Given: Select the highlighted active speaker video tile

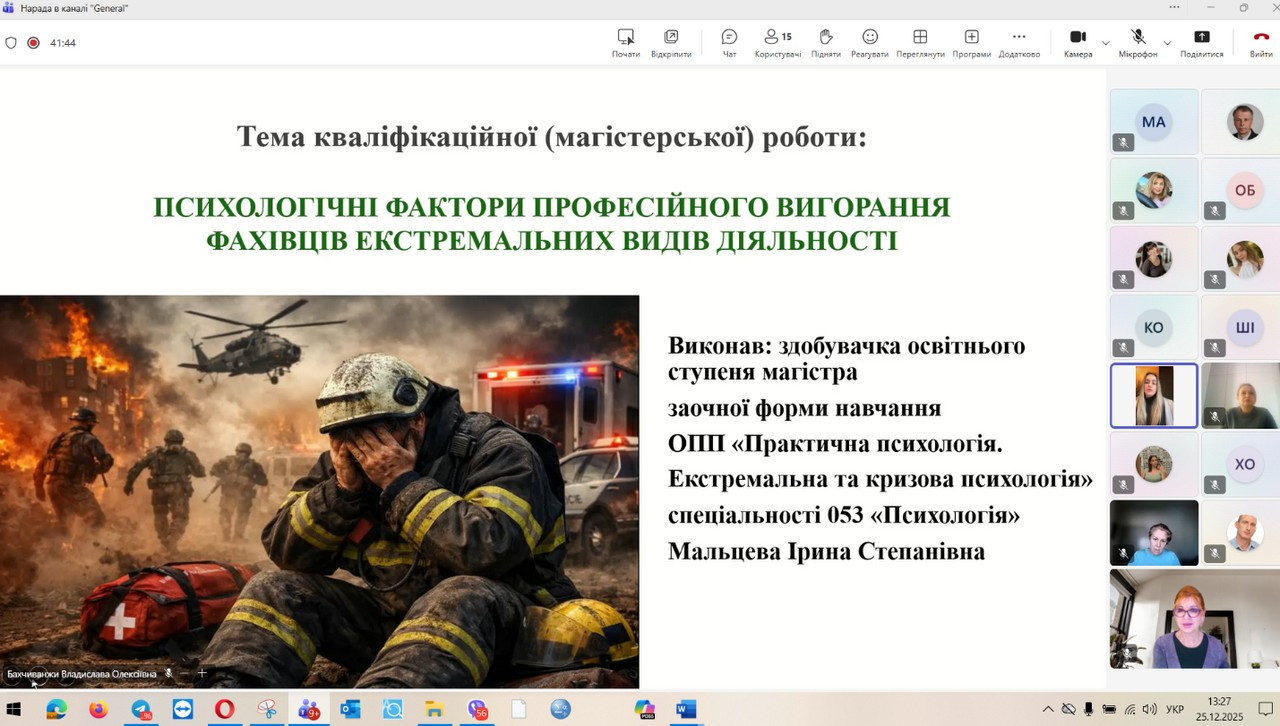Looking at the screenshot, I should click(1154, 395).
